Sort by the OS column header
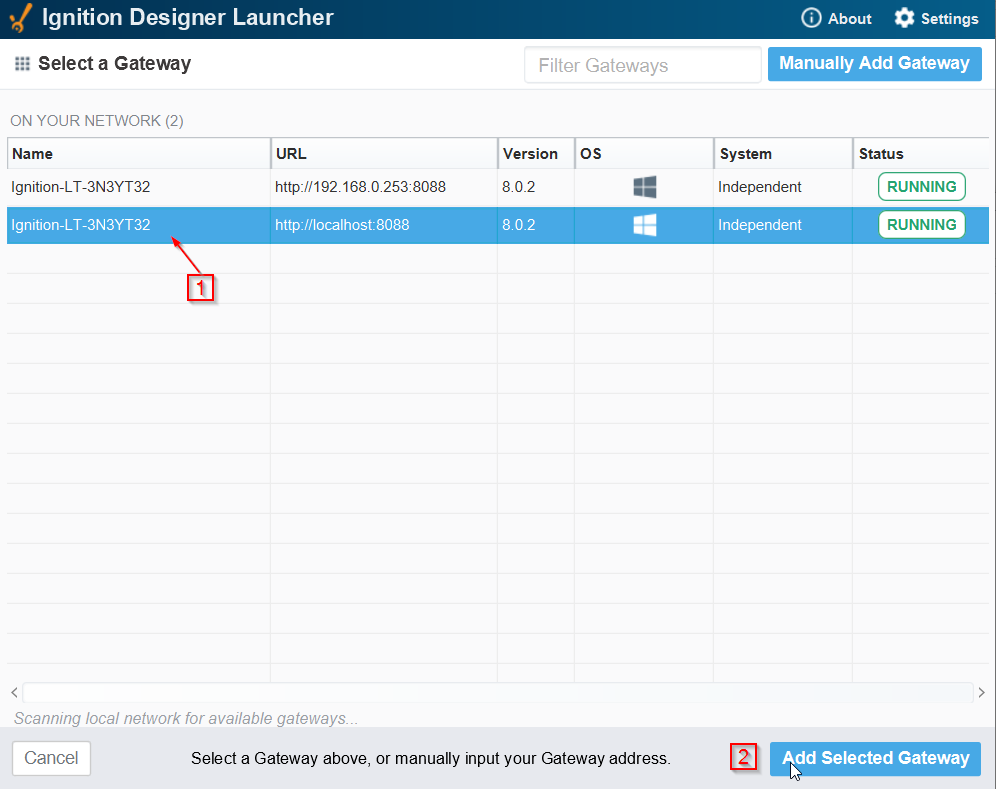The image size is (996, 789). point(644,154)
